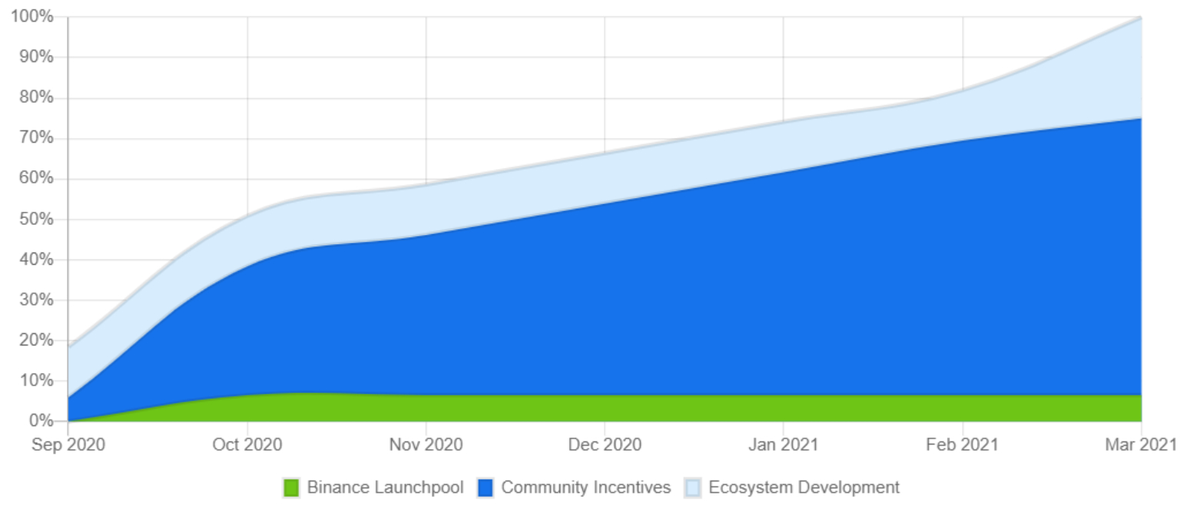Click the Jan 2021 date label
Image resolution: width=1200 pixels, height=515 pixels.
pyautogui.click(x=783, y=443)
